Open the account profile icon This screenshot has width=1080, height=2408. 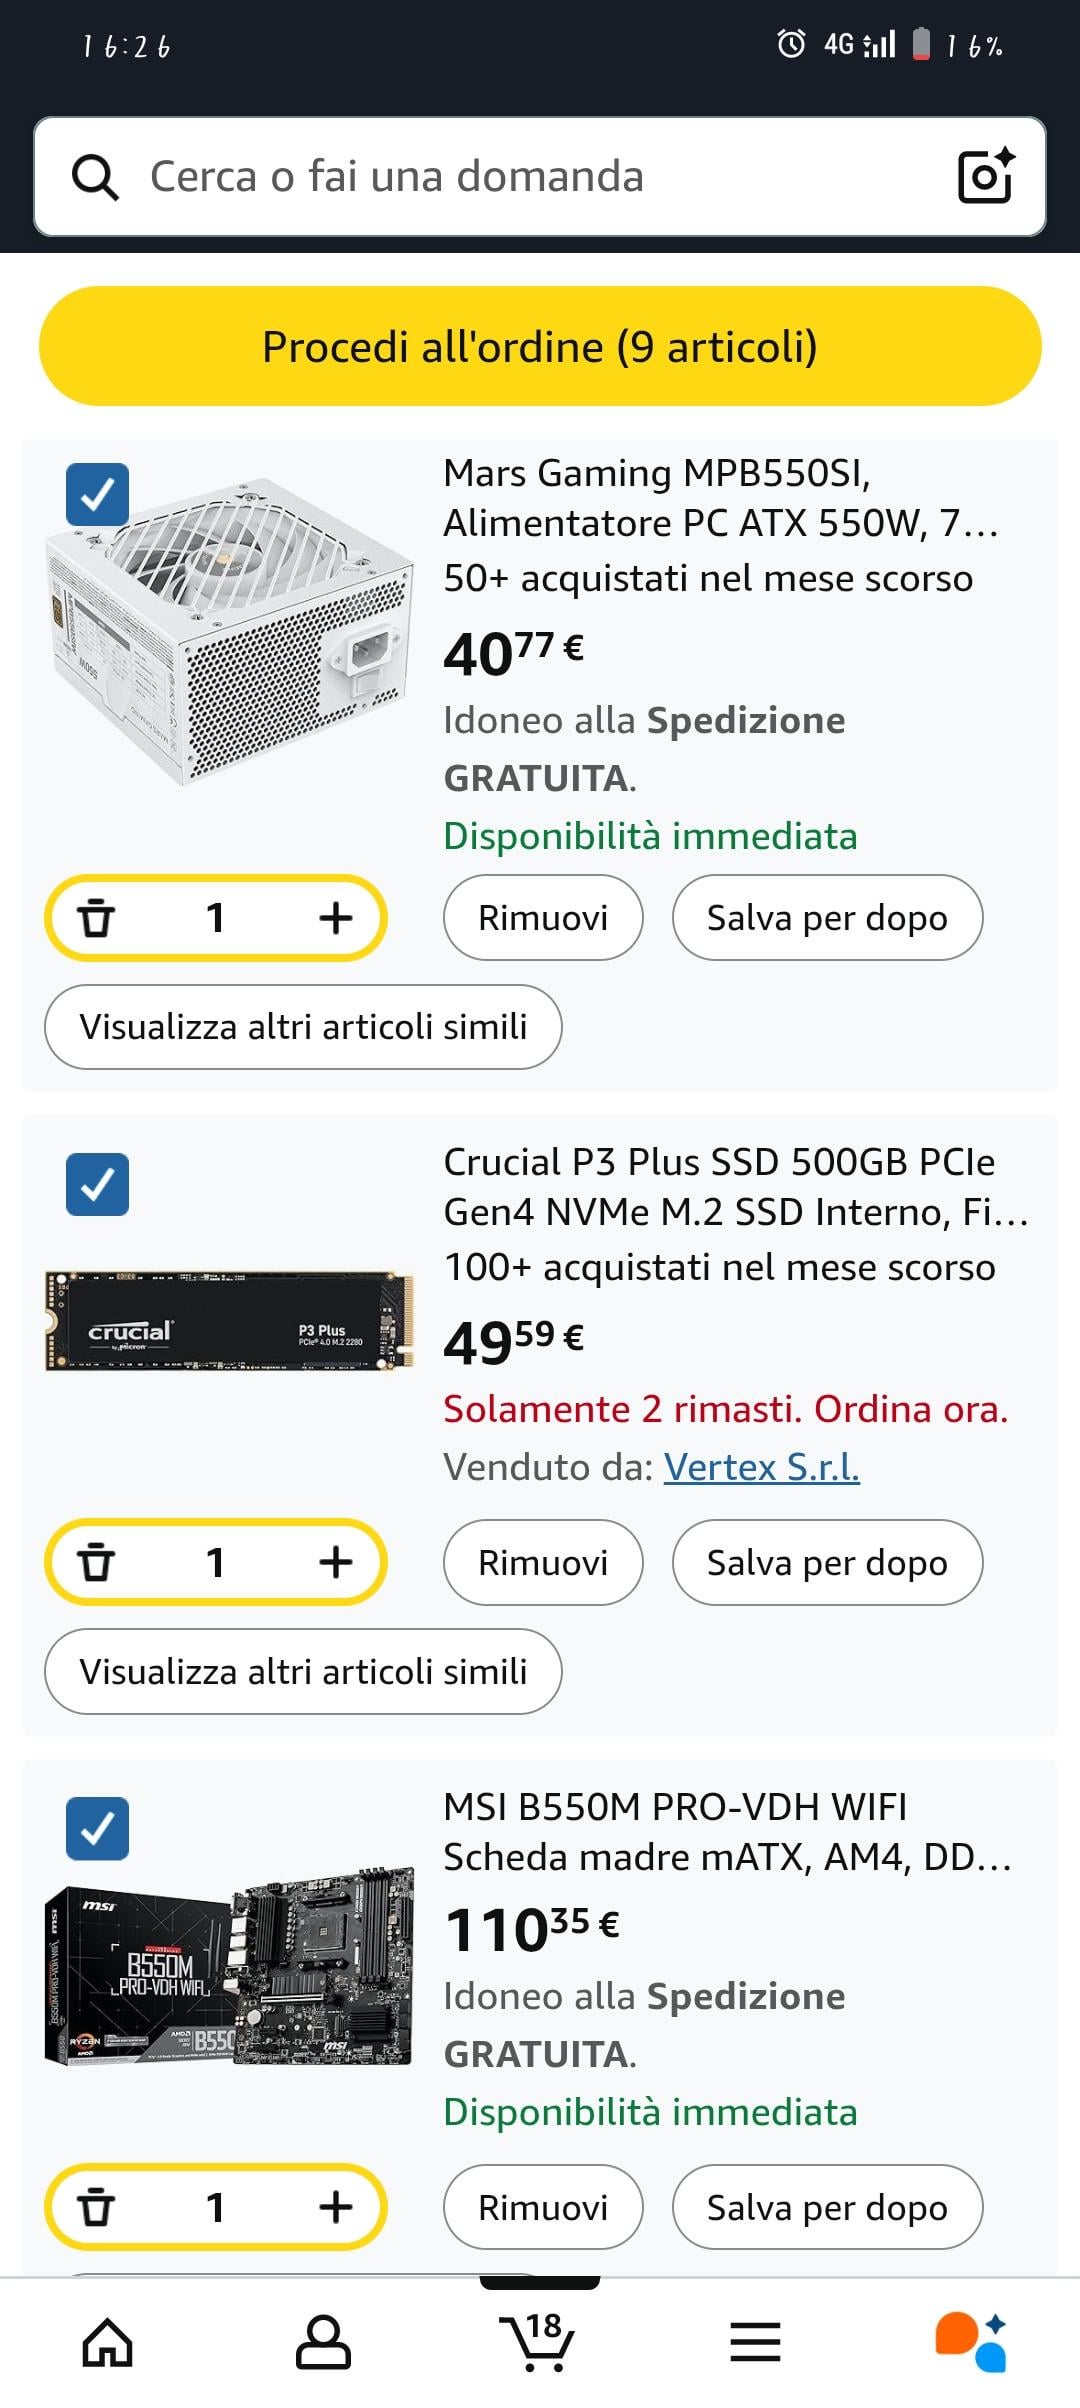(323, 2342)
